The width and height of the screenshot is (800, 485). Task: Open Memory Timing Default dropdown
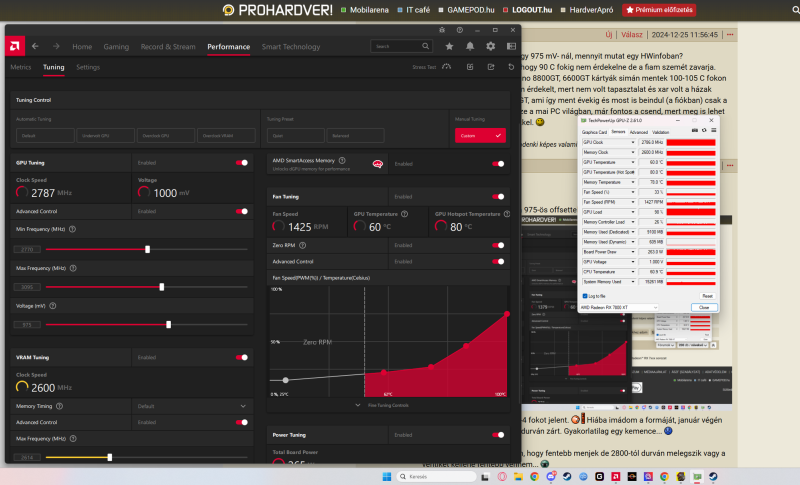(x=193, y=406)
